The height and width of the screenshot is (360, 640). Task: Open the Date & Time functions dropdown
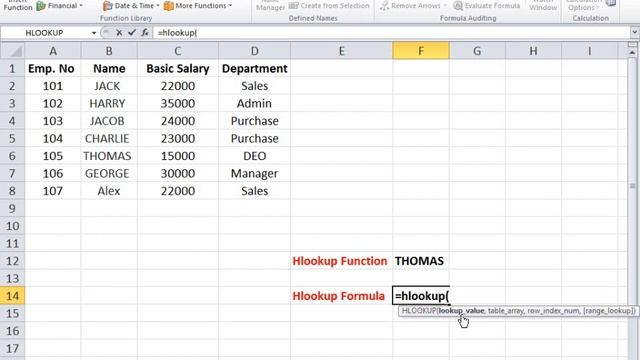coord(131,6)
